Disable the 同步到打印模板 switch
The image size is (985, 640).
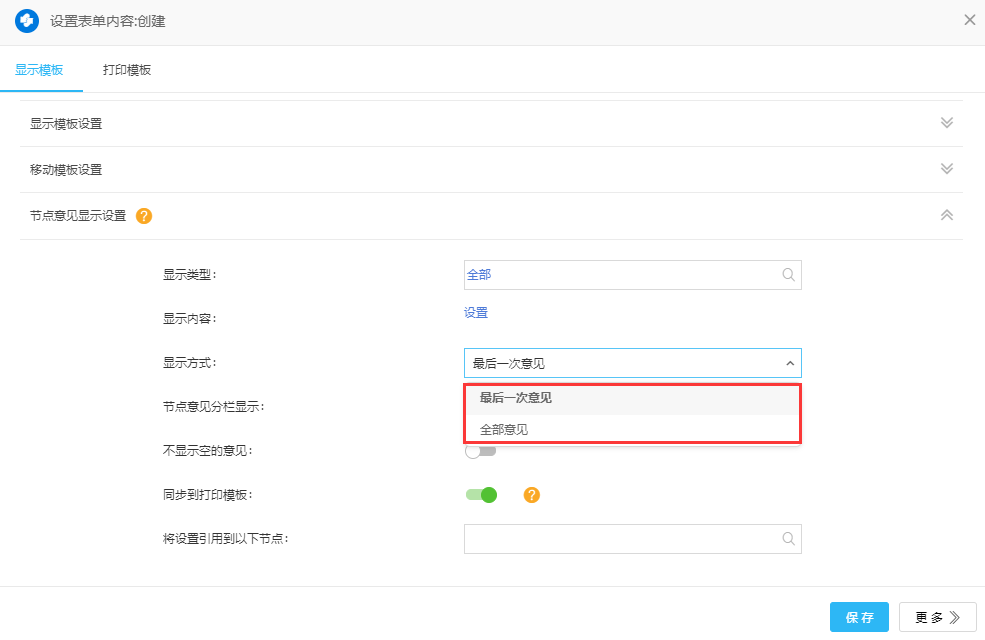(x=481, y=495)
